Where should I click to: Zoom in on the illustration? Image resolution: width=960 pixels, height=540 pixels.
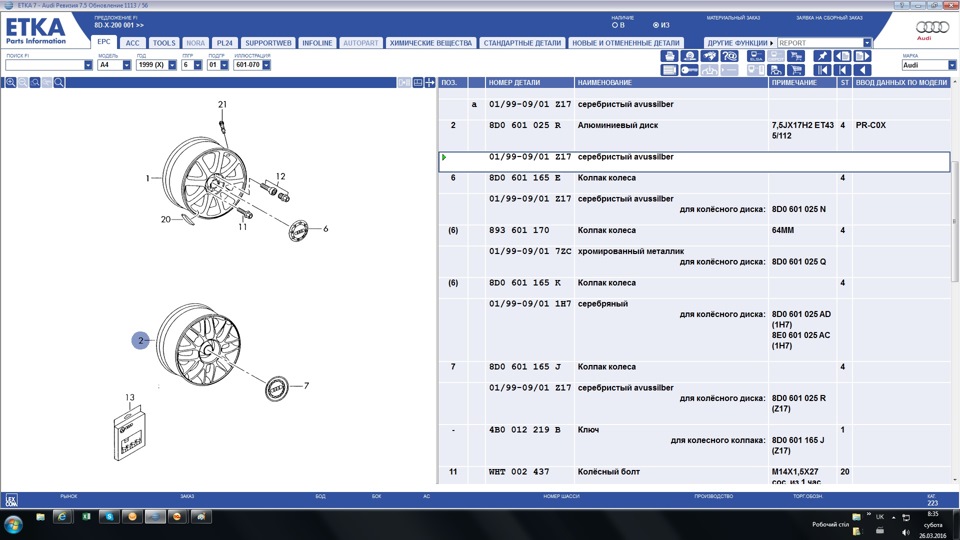coord(10,82)
